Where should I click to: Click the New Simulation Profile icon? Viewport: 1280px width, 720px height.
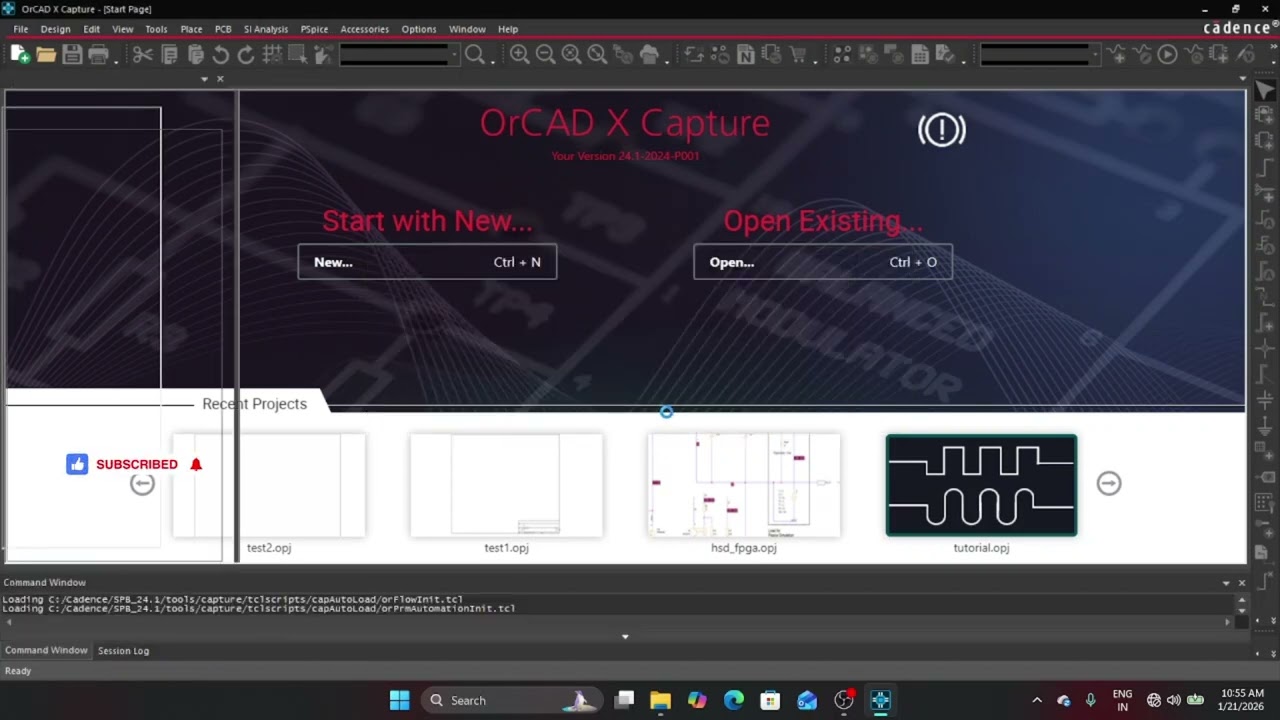pyautogui.click(x=1116, y=55)
